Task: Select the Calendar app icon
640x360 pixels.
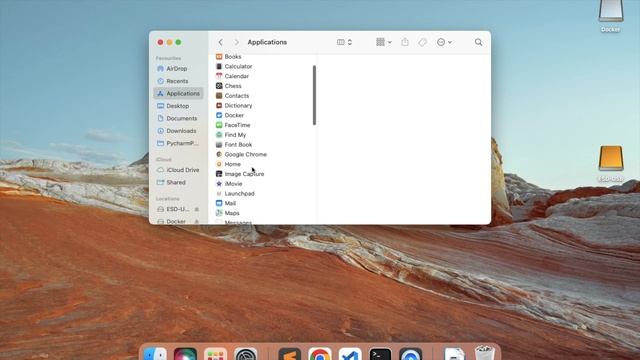Action: [x=219, y=76]
